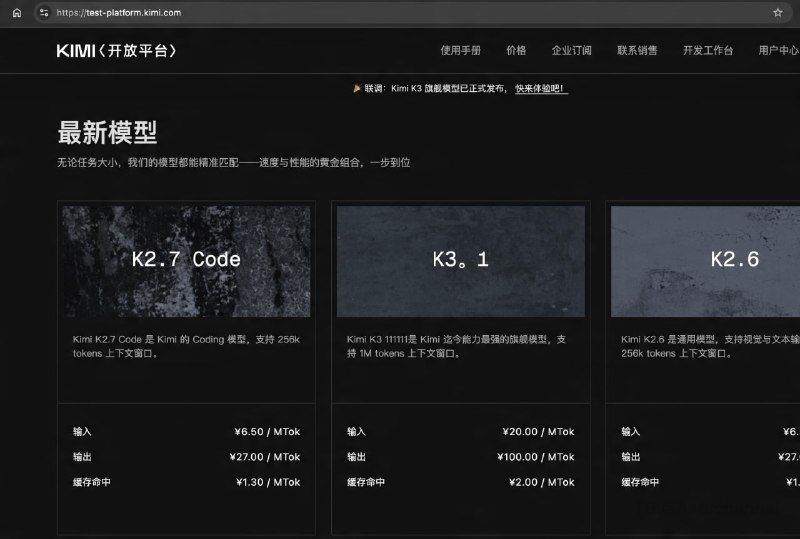Click the browser home icon
800x539 pixels.
(17, 13)
